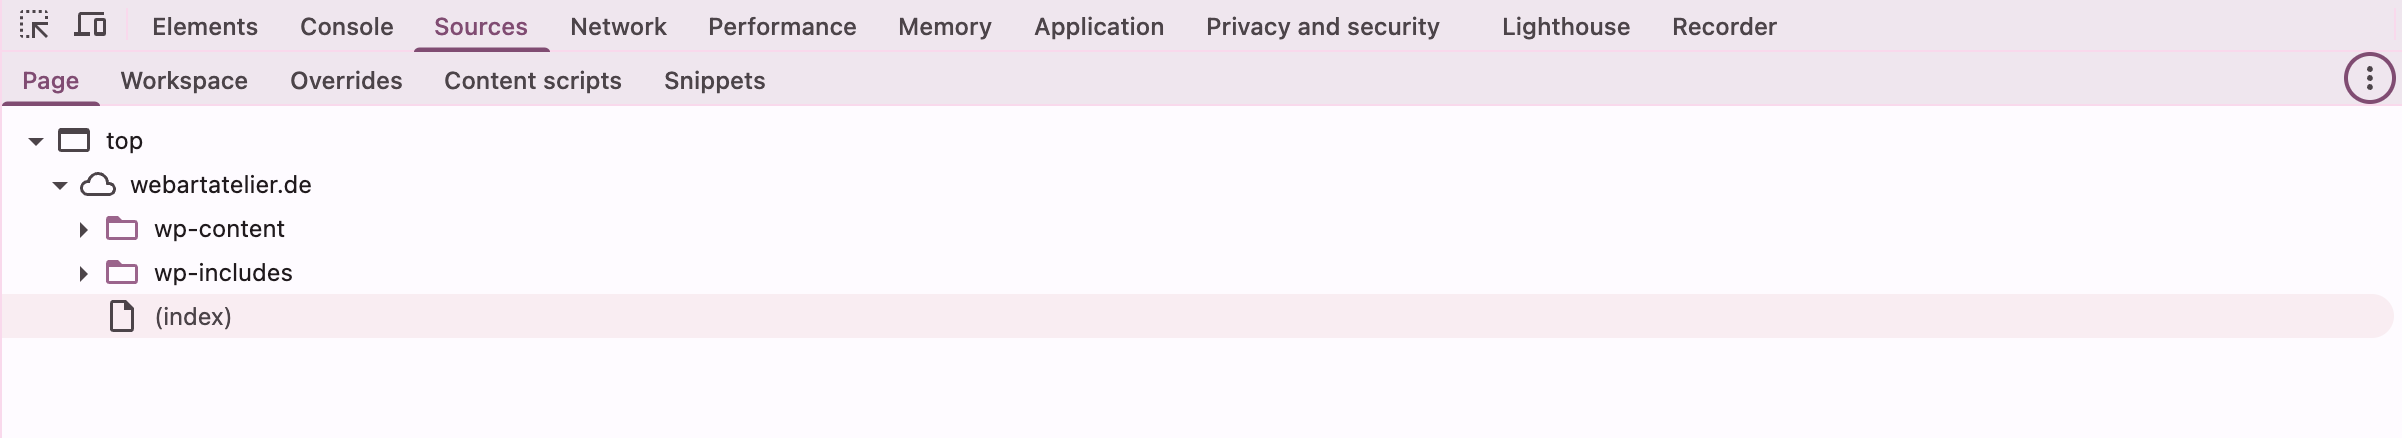Screen dimensions: 2402x438
Task: Click the cloud icon beside webartatelier.de
Action: coord(98,185)
